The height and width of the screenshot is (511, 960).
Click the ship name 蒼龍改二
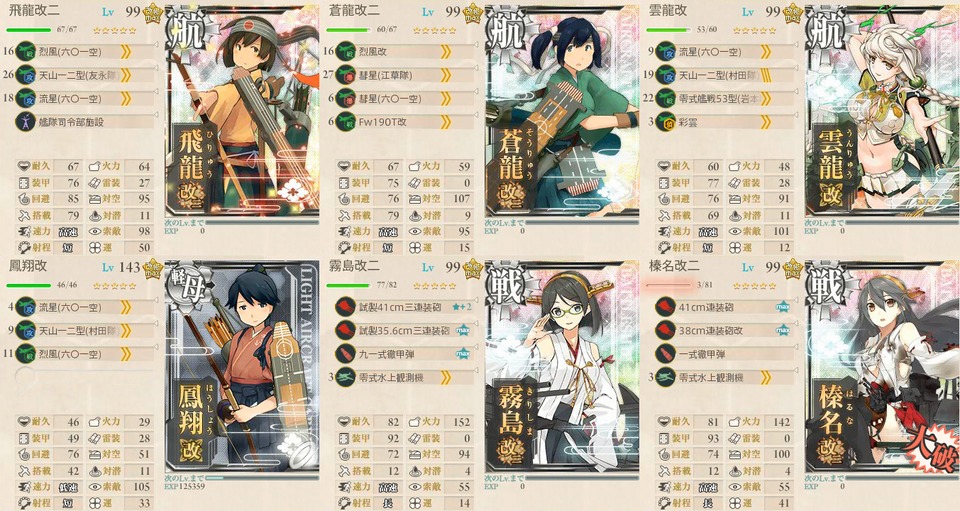(354, 11)
